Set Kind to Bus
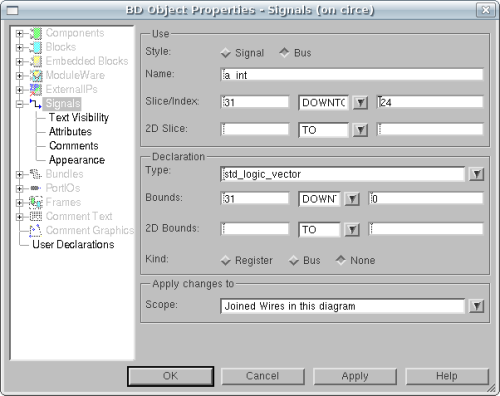This screenshot has height=396, width=500. click(294, 260)
